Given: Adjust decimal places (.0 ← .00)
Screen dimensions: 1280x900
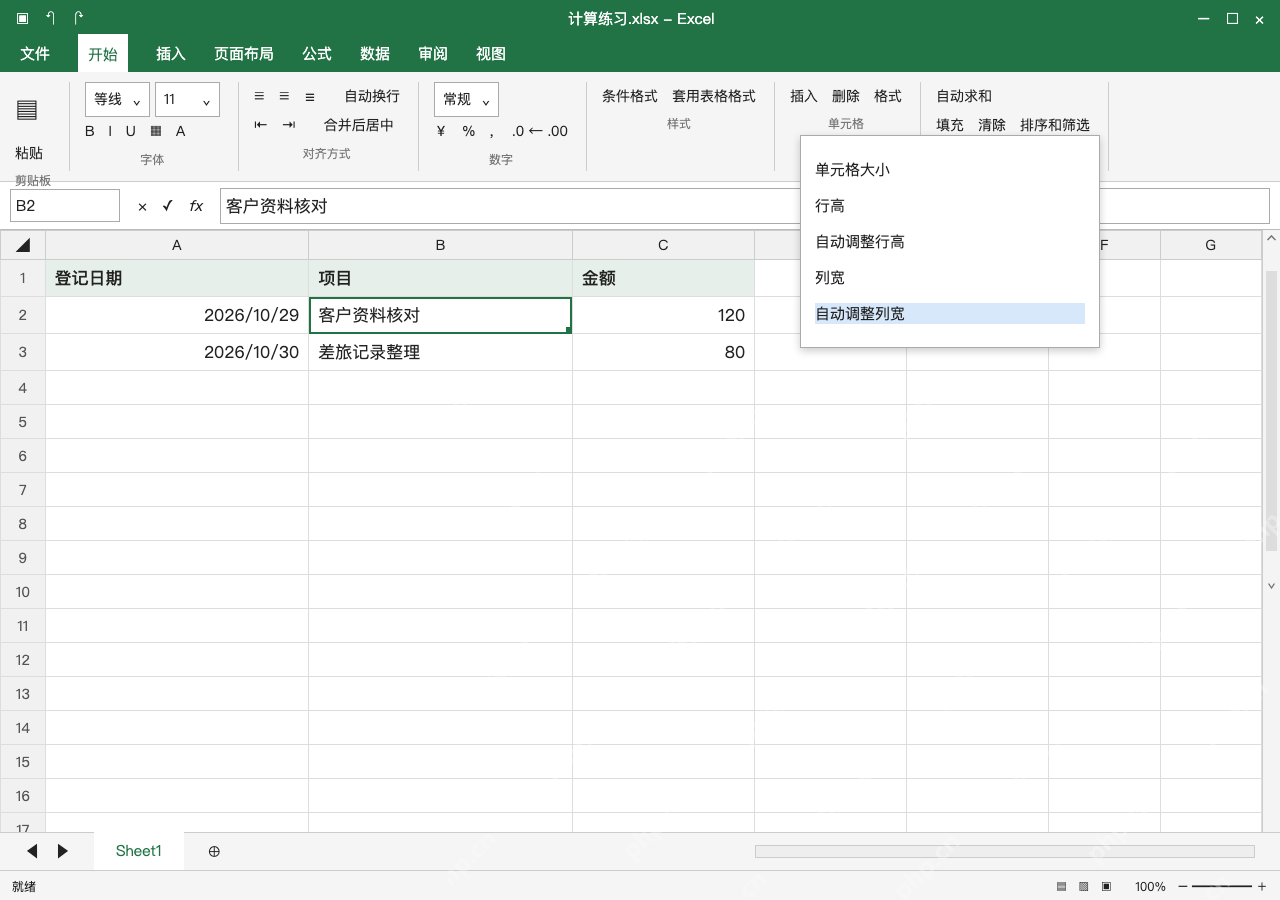Looking at the screenshot, I should pos(540,131).
